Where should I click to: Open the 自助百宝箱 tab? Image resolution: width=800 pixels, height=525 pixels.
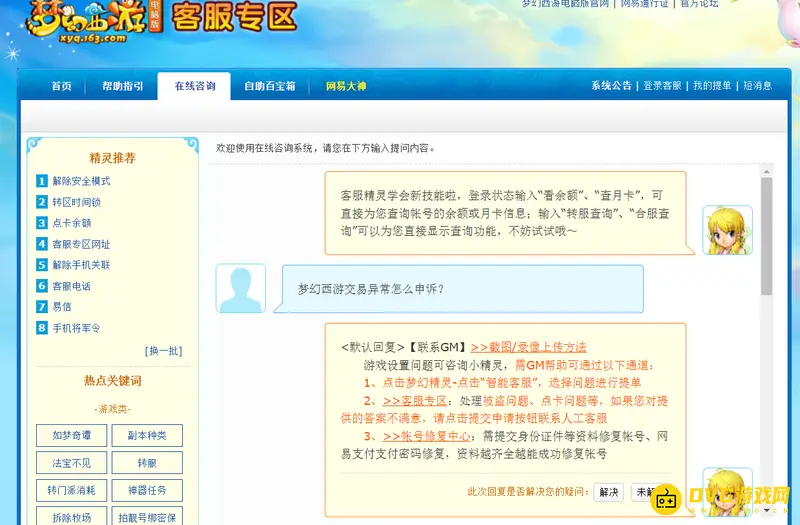pyautogui.click(x=270, y=86)
